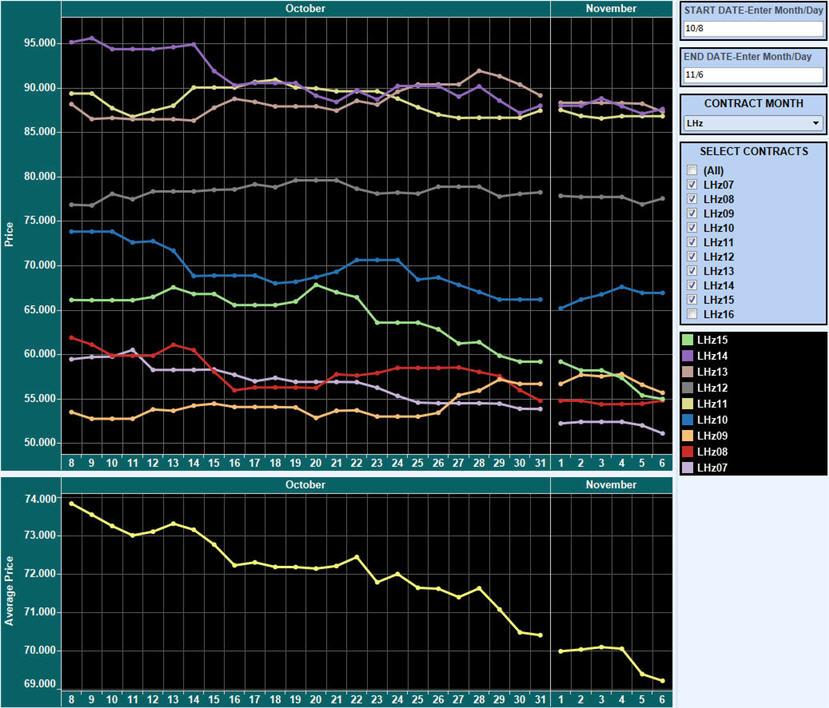
Task: Check the LHz16 contract checkbox
Action: pos(692,314)
